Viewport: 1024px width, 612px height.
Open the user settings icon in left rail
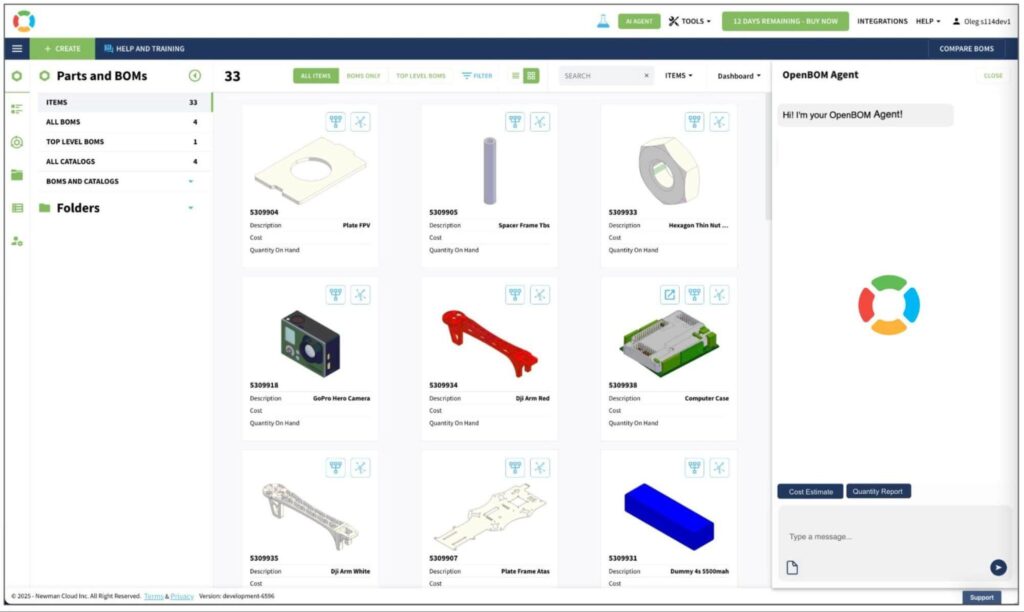point(17,241)
